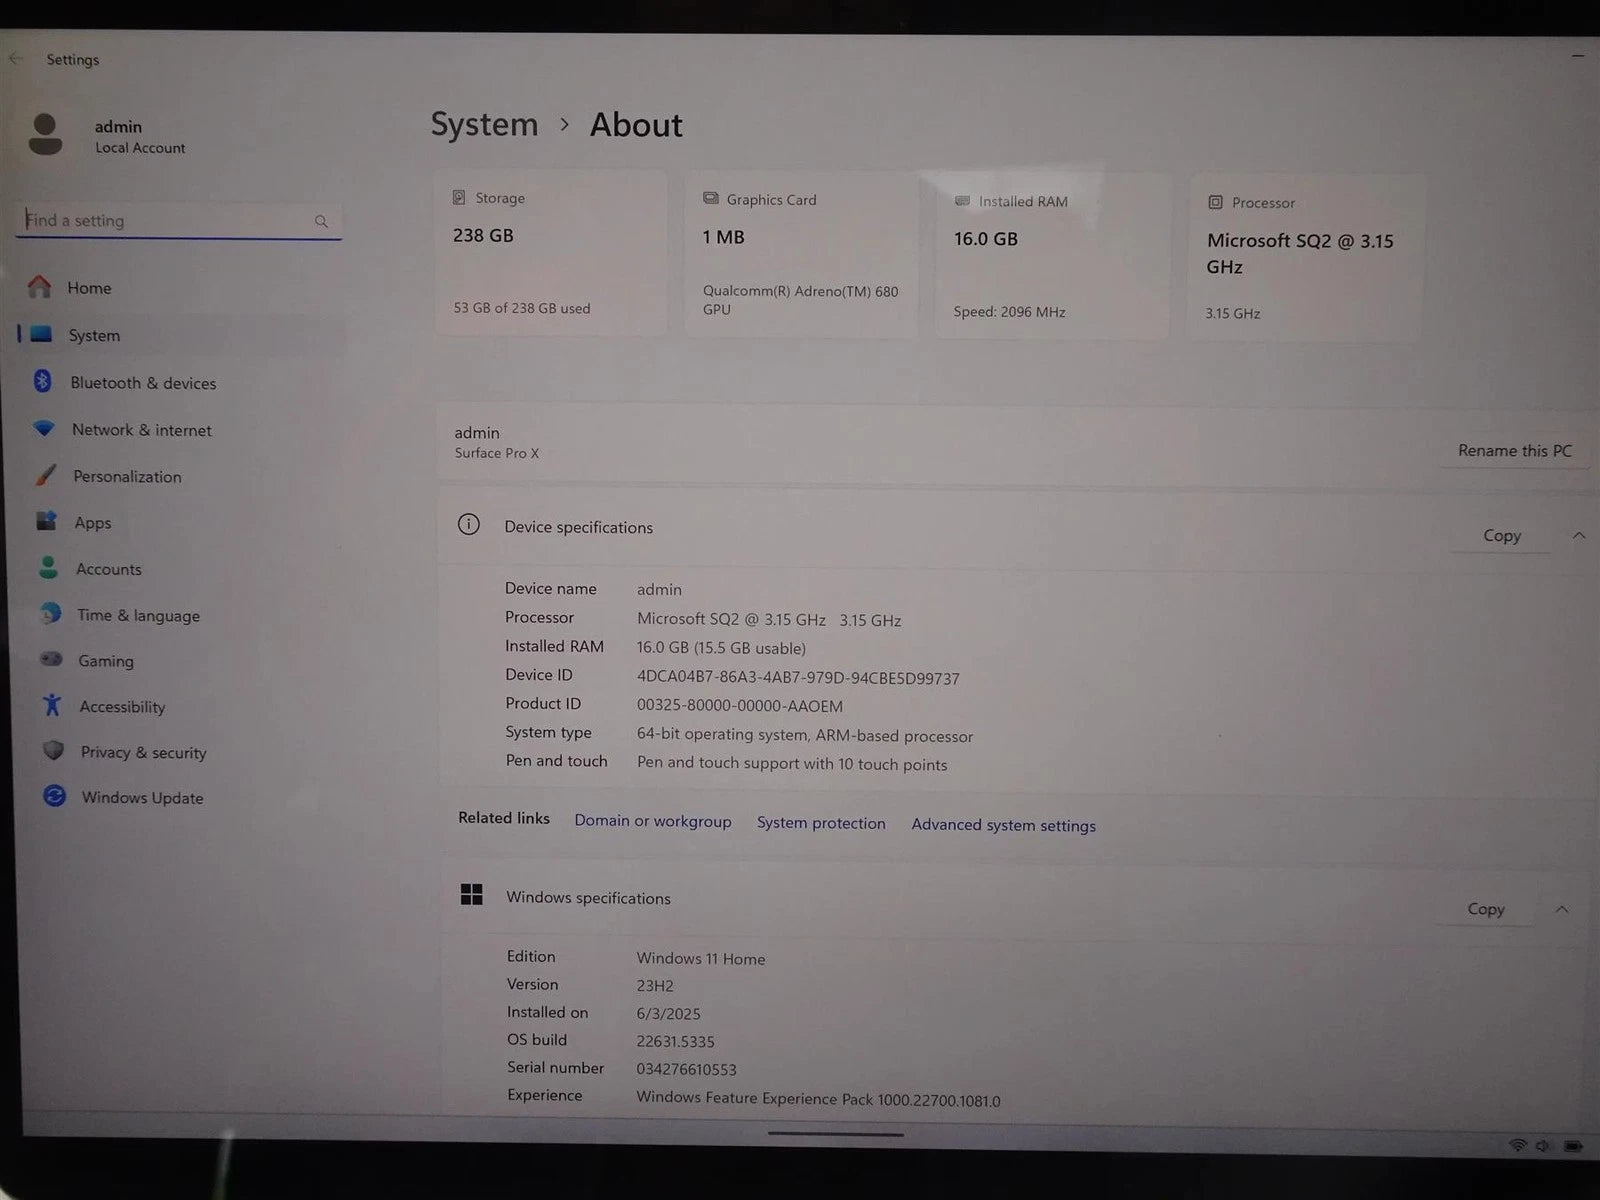Click the battery icon in system tray
1600x1200 pixels.
click(1573, 1146)
